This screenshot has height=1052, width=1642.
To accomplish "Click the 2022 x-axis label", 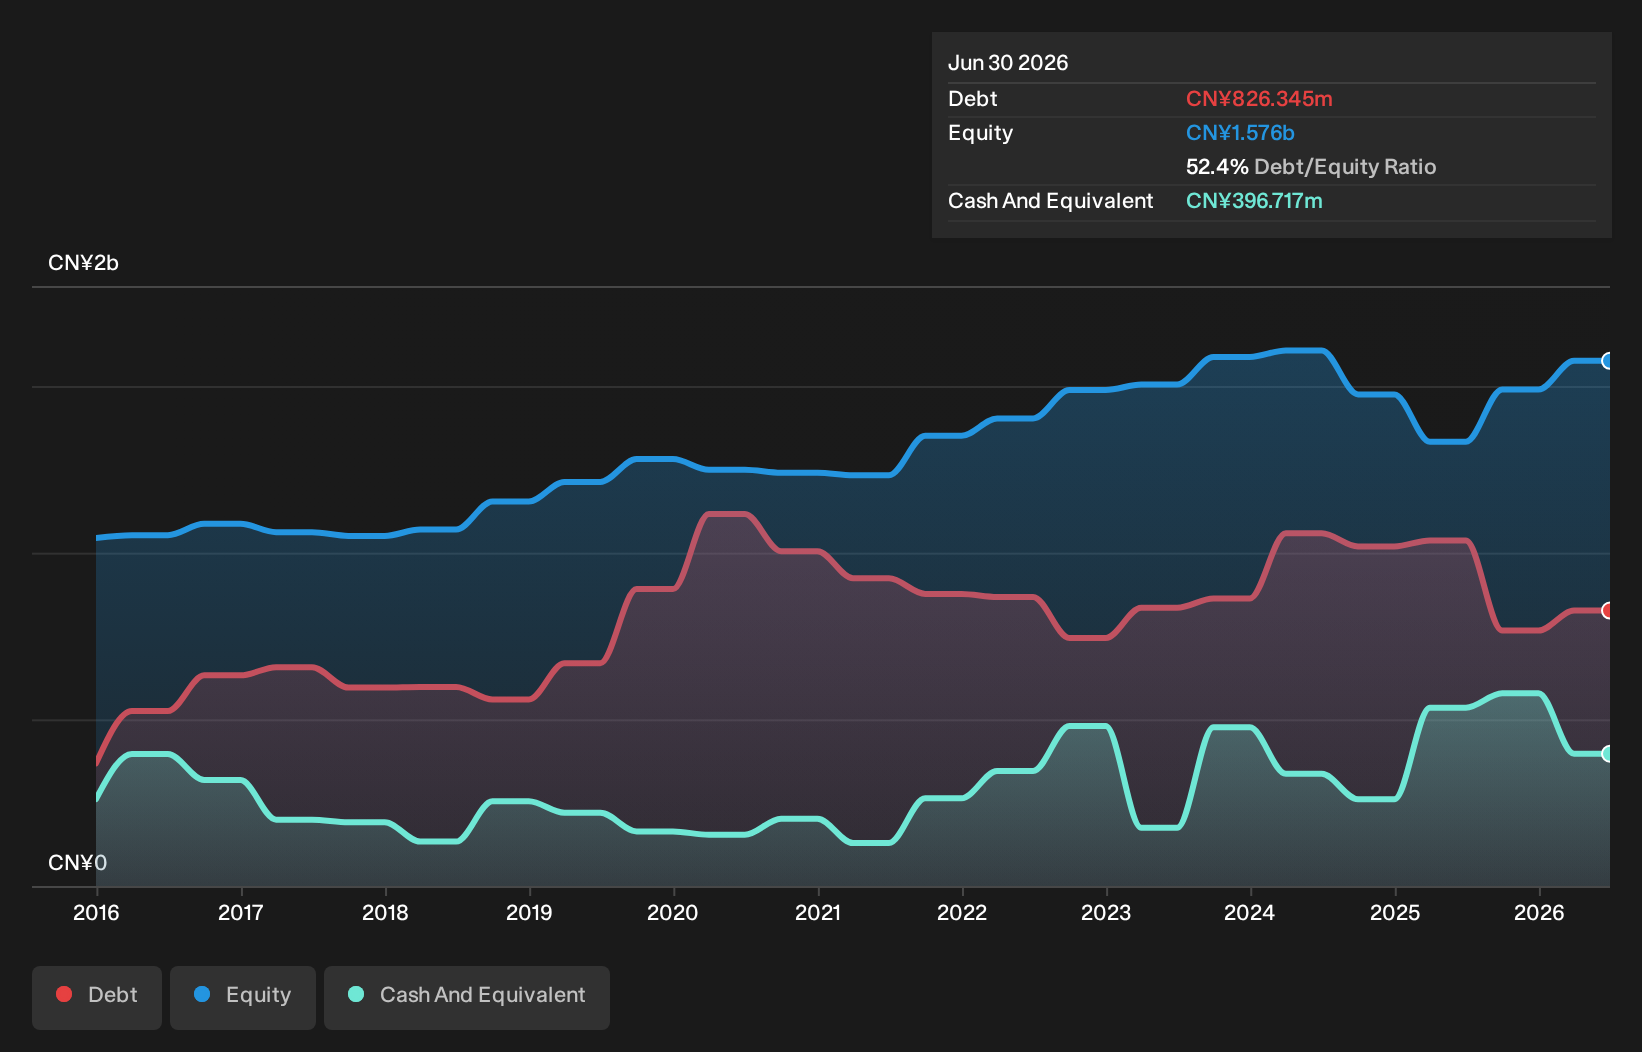I will click(x=962, y=912).
